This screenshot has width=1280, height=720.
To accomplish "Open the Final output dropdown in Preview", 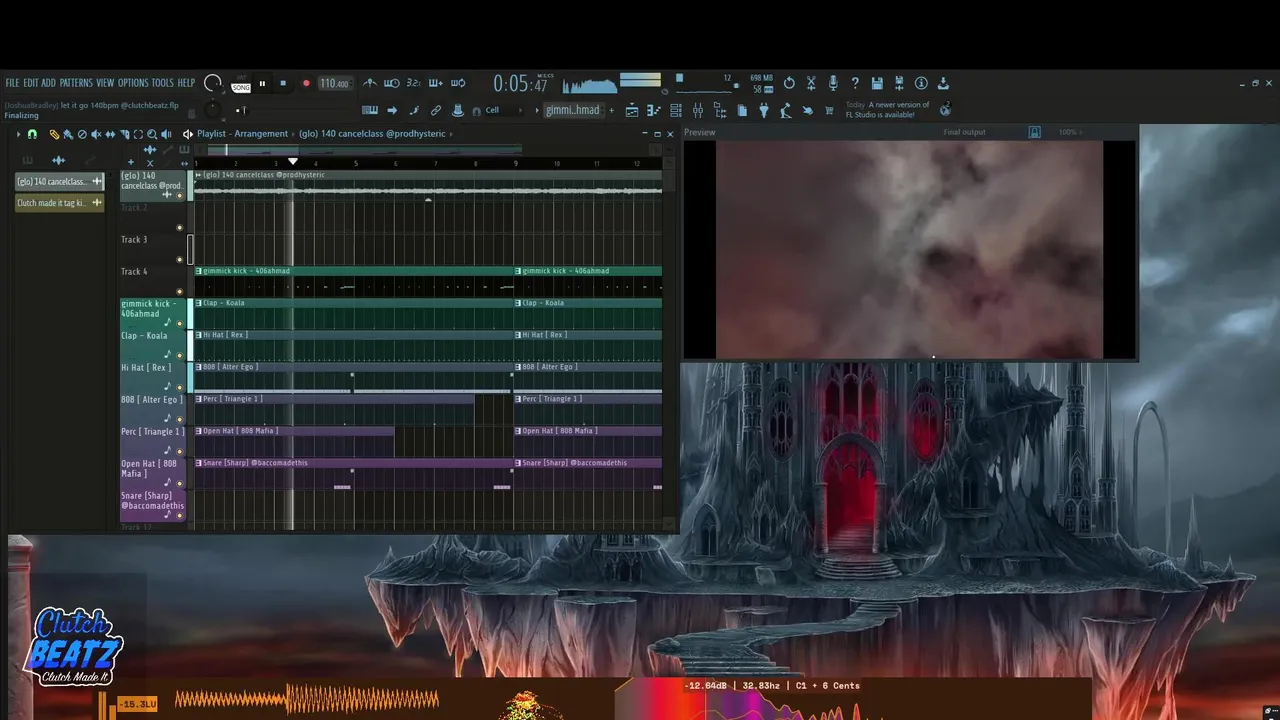I will (965, 132).
